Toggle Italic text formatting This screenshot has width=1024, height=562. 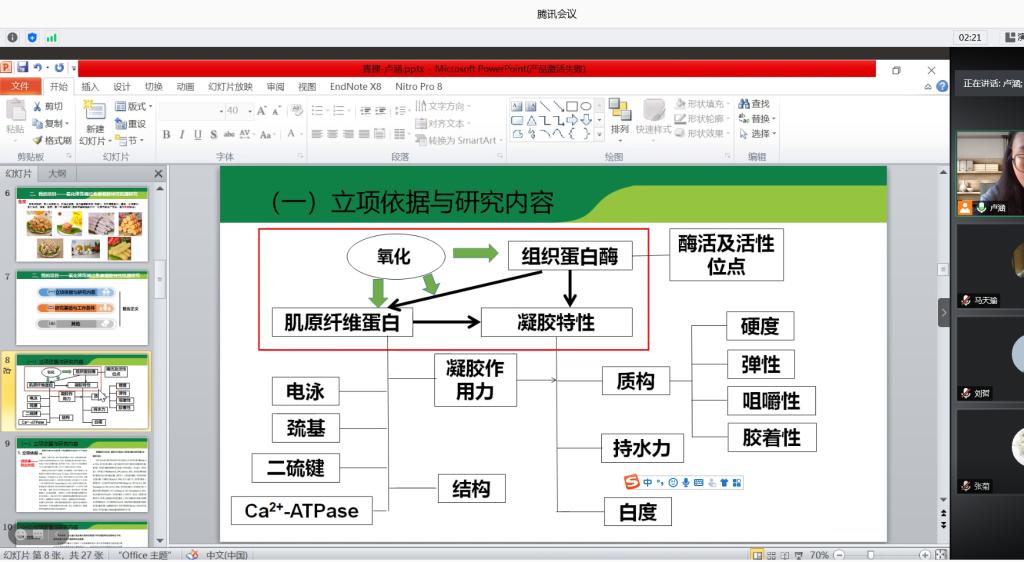click(x=182, y=135)
